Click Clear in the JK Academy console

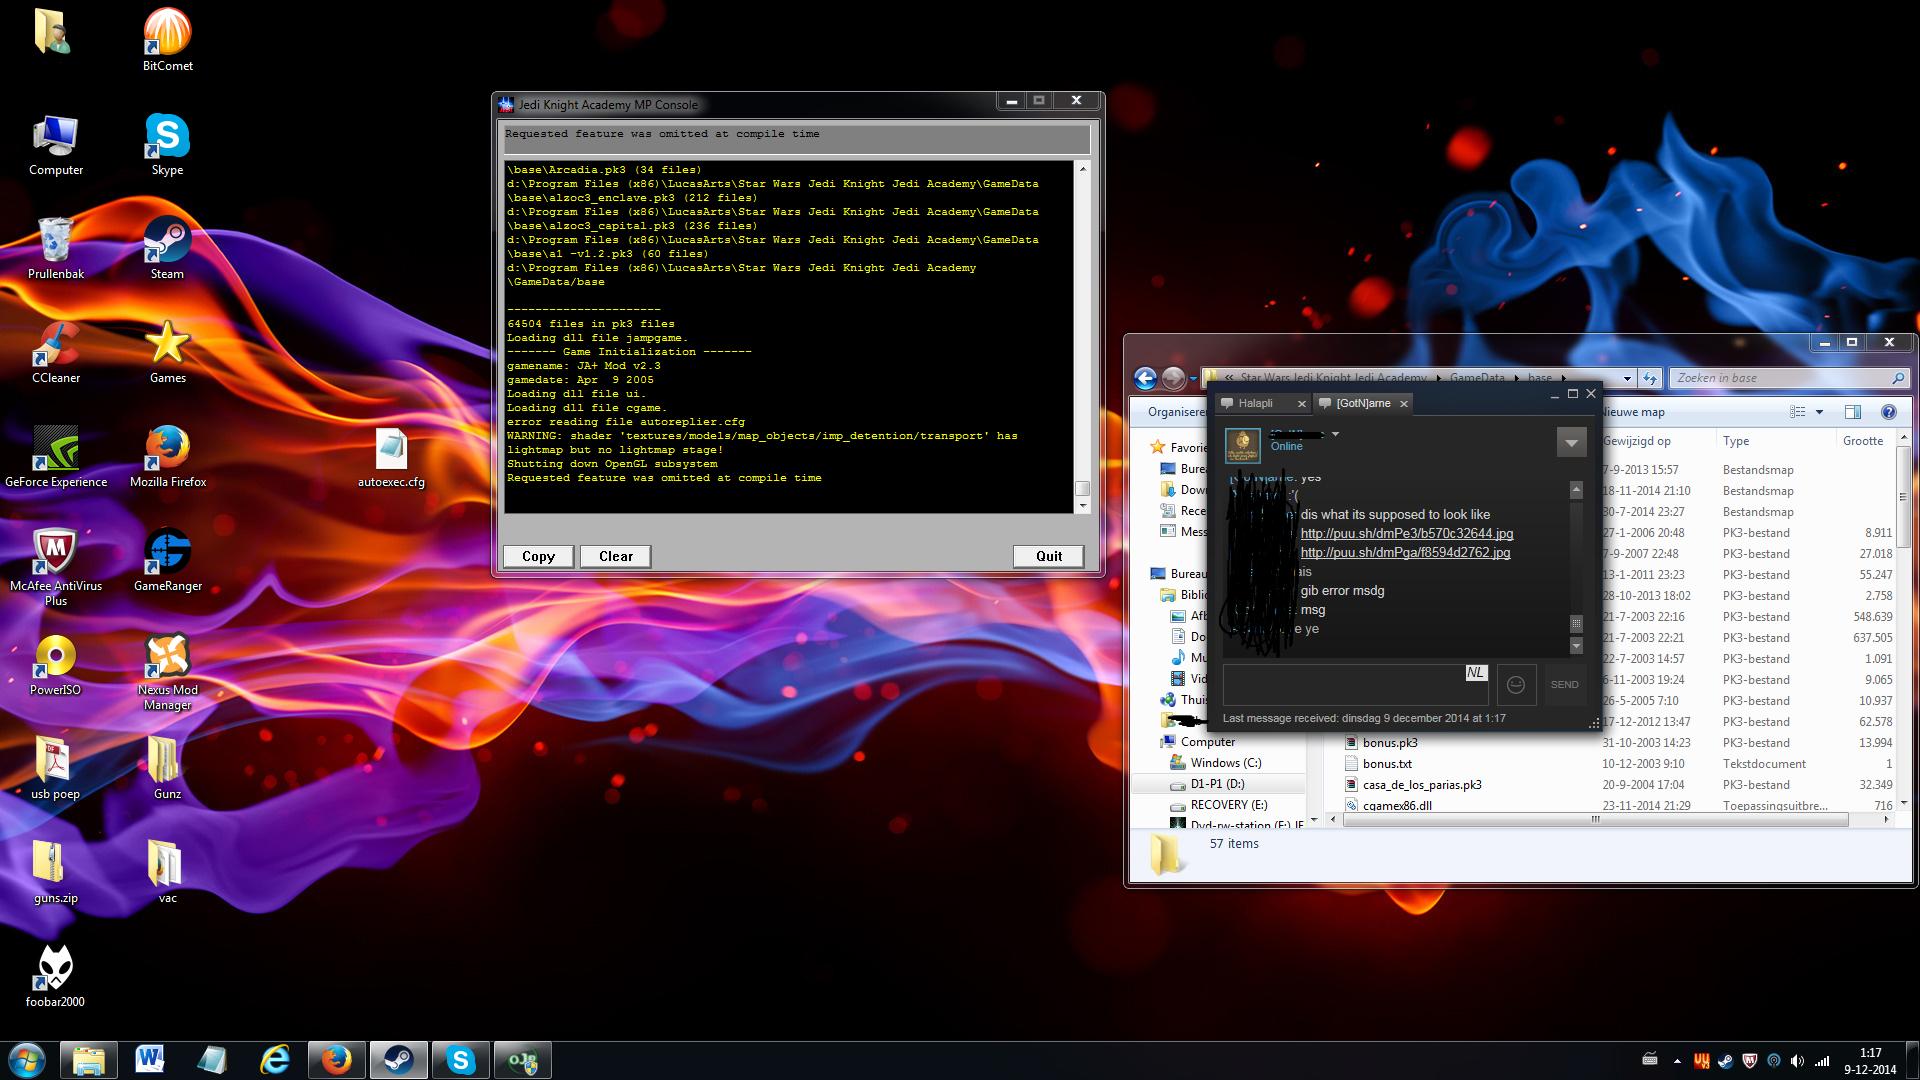pyautogui.click(x=616, y=556)
